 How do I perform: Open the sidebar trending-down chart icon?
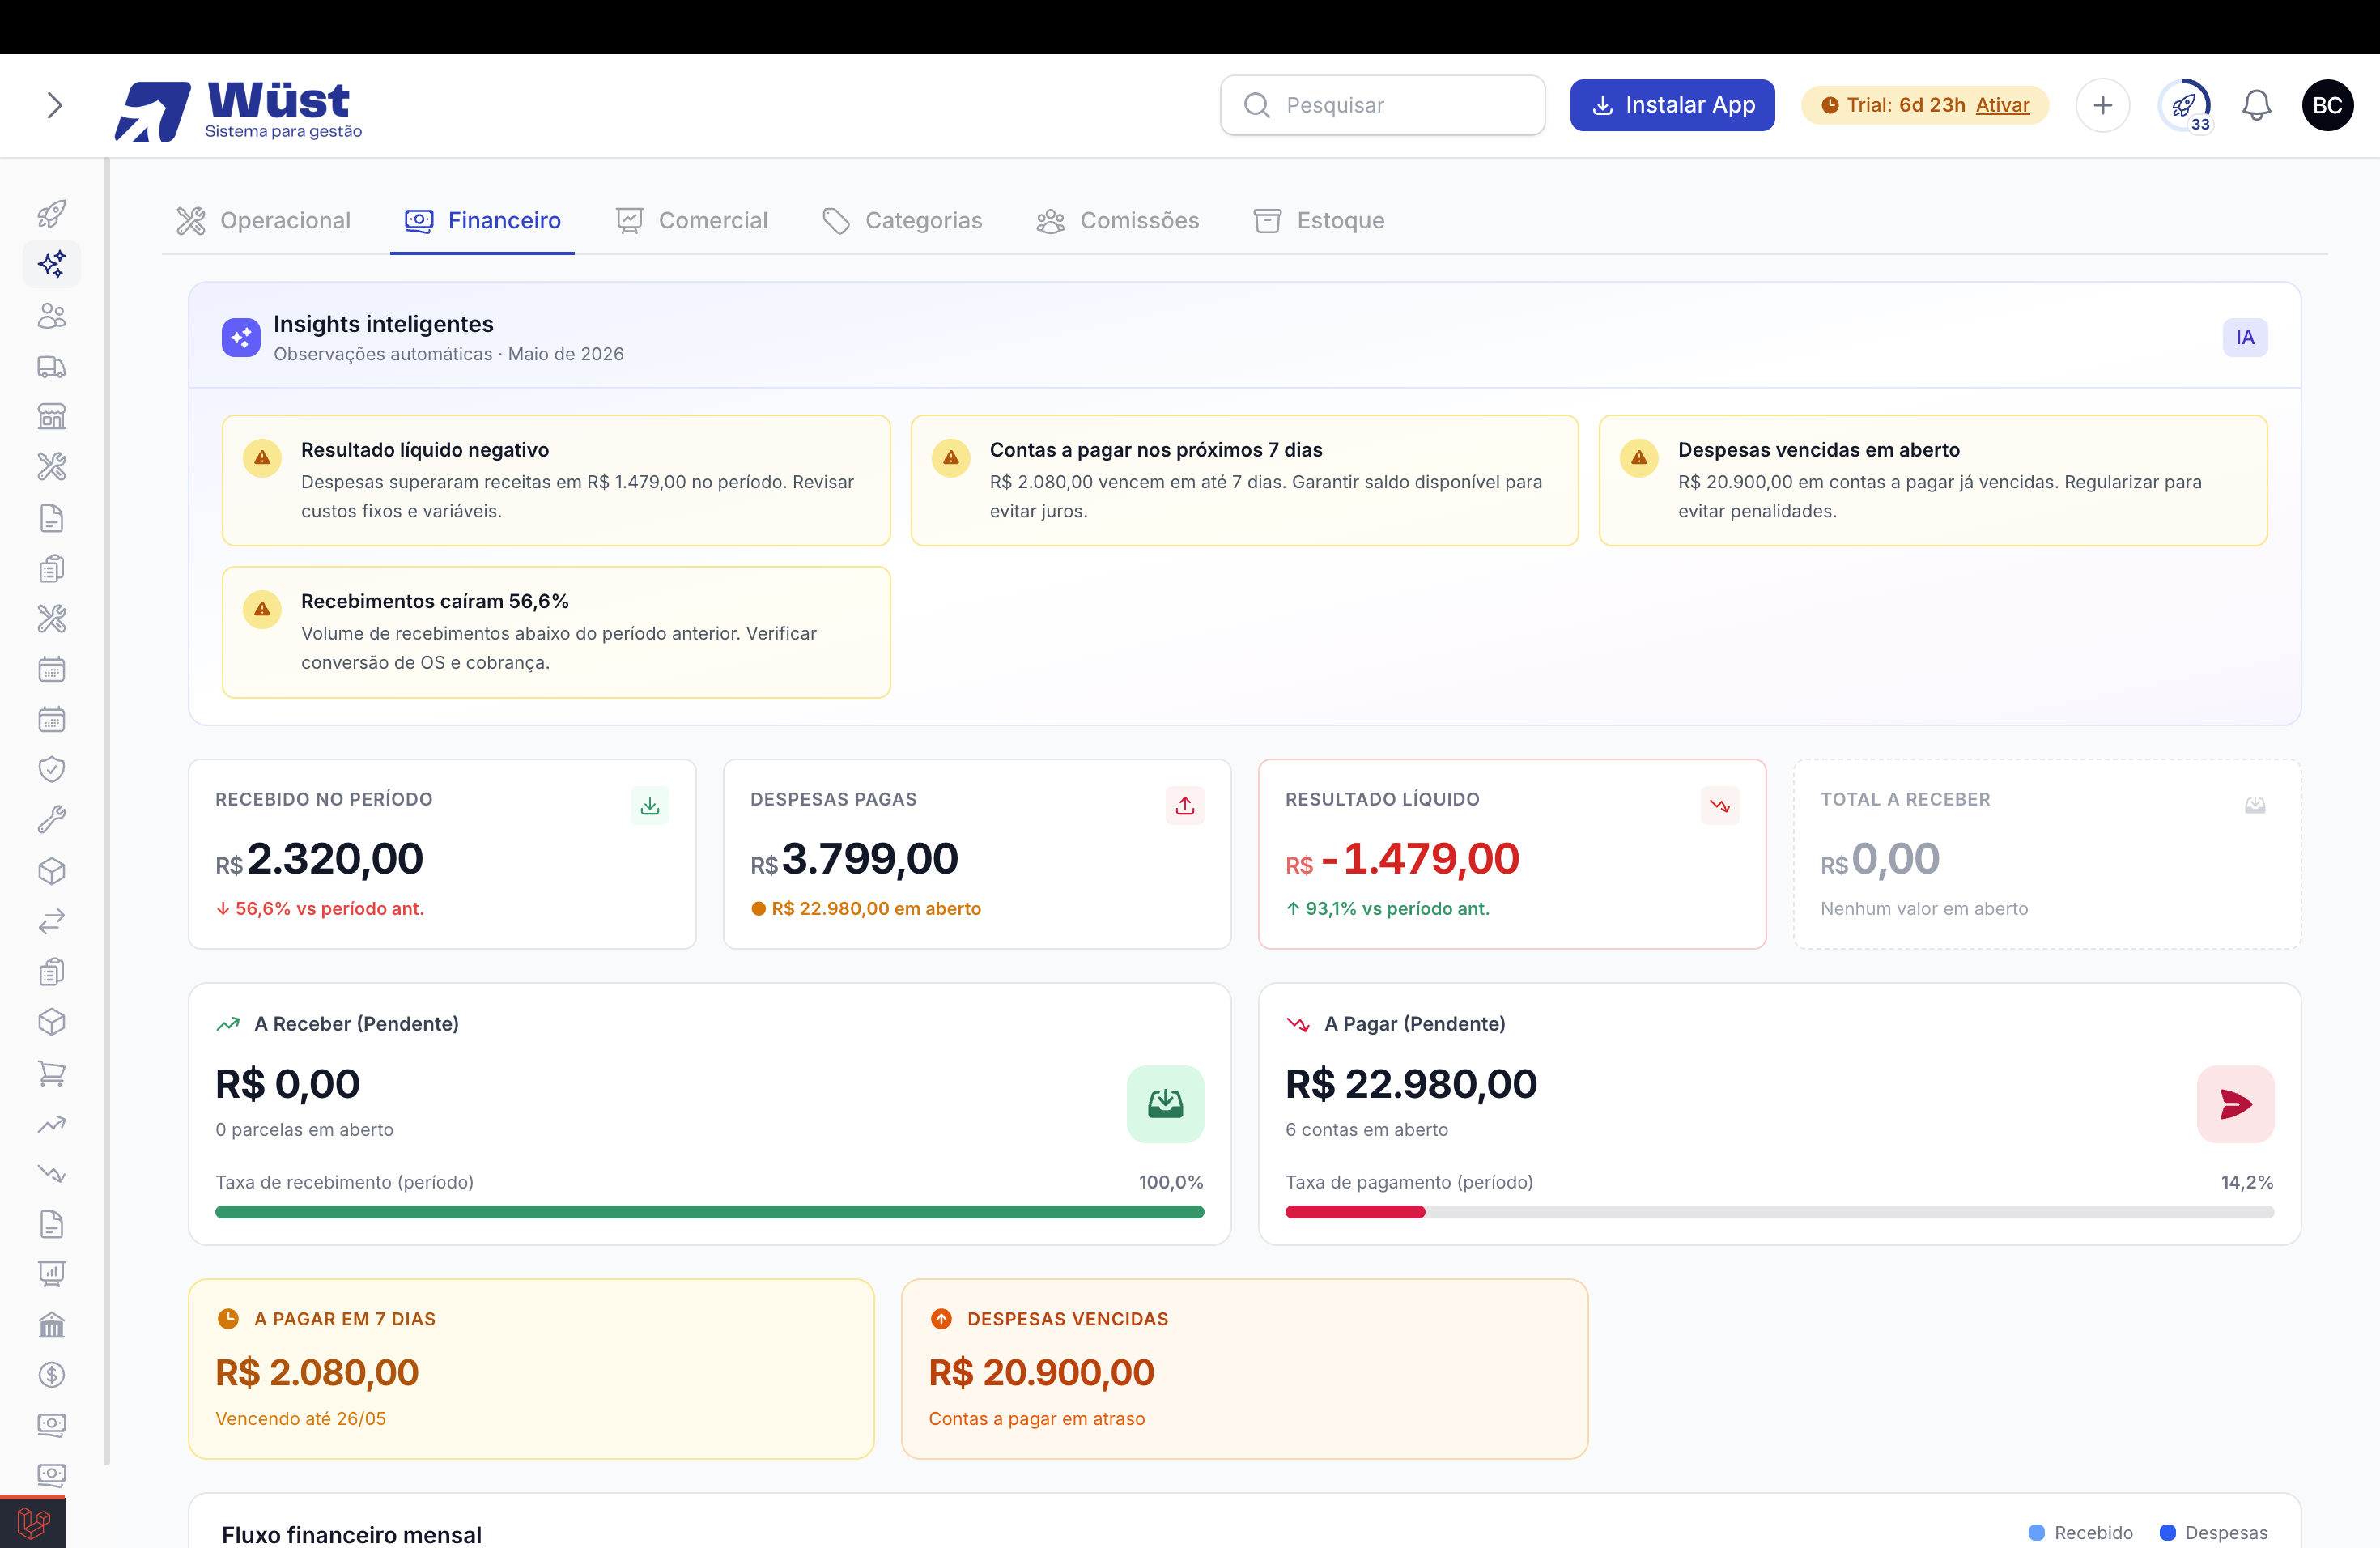pos(52,1173)
